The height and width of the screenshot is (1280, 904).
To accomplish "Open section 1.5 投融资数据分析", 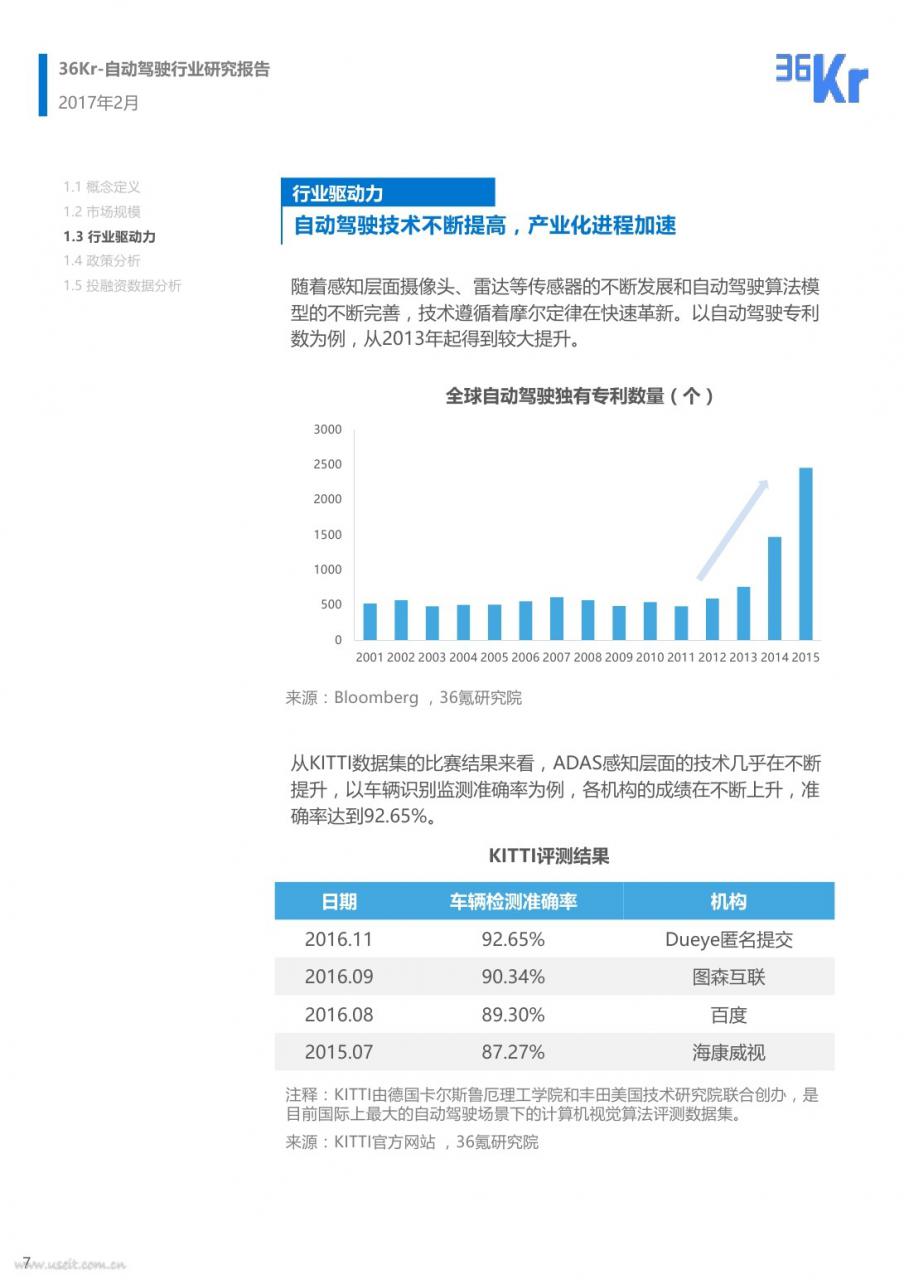I will [x=122, y=286].
